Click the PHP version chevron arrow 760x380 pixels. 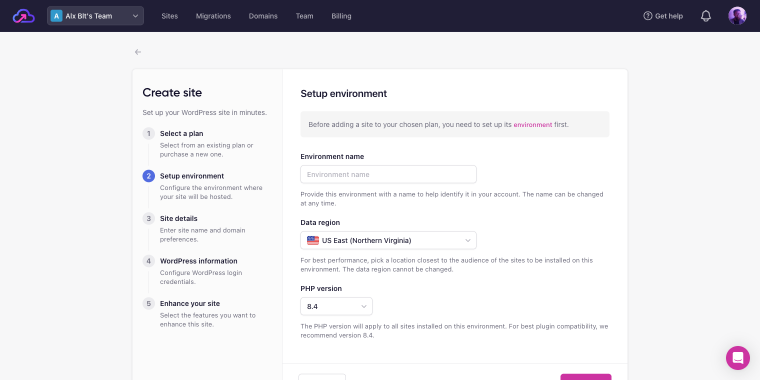[x=364, y=306]
